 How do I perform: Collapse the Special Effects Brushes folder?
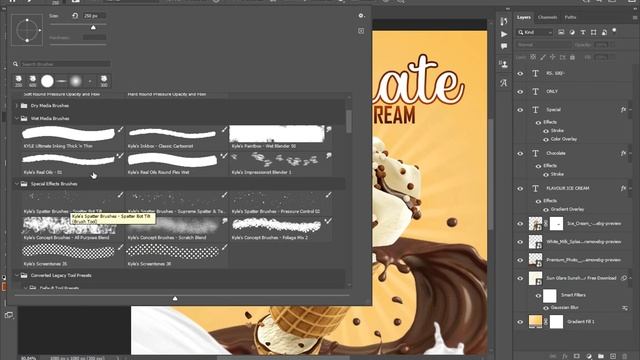pos(17,184)
